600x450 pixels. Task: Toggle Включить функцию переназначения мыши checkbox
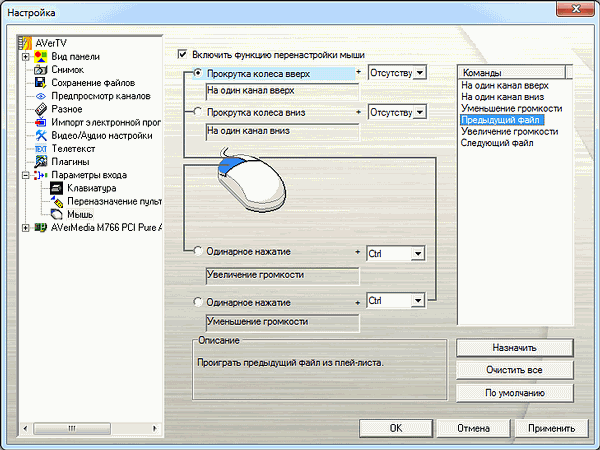pos(182,54)
